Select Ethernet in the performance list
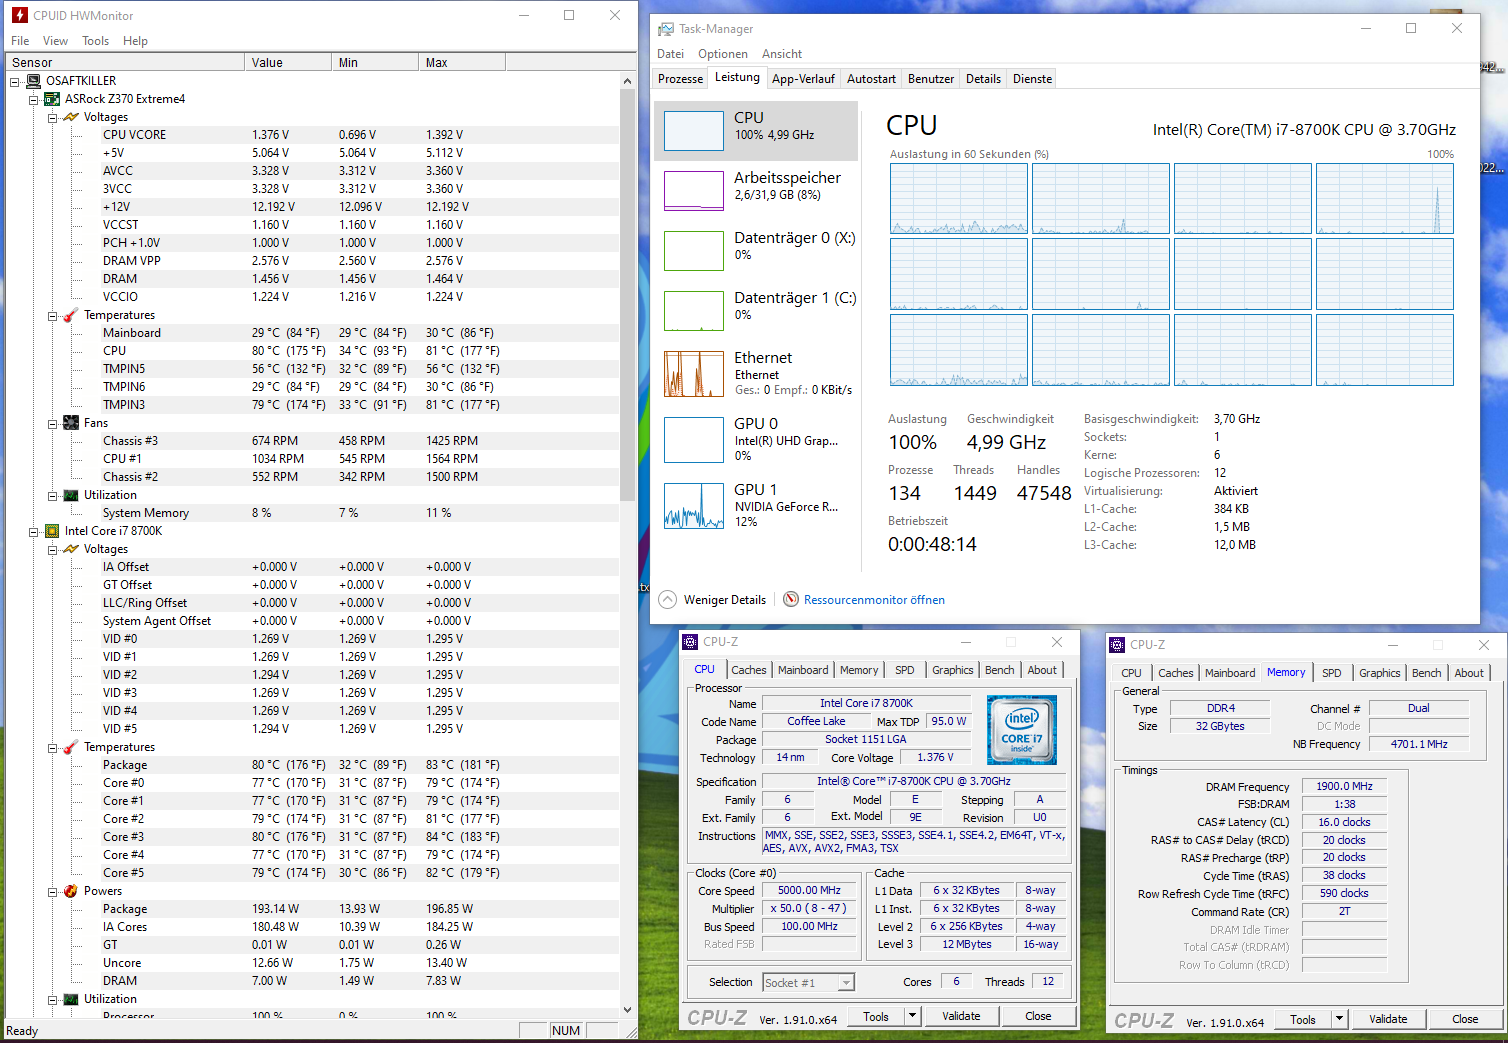Image resolution: width=1508 pixels, height=1043 pixels. (757, 373)
